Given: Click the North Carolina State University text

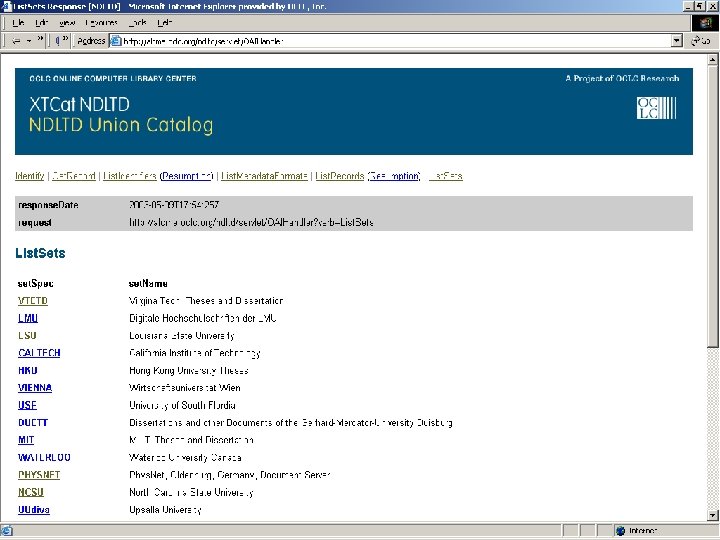Looking at the screenshot, I should (x=191, y=492).
